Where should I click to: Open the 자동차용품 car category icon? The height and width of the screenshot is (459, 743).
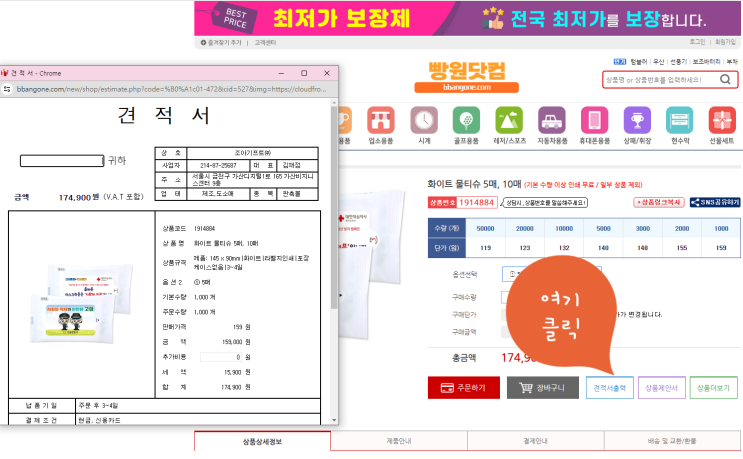click(552, 120)
